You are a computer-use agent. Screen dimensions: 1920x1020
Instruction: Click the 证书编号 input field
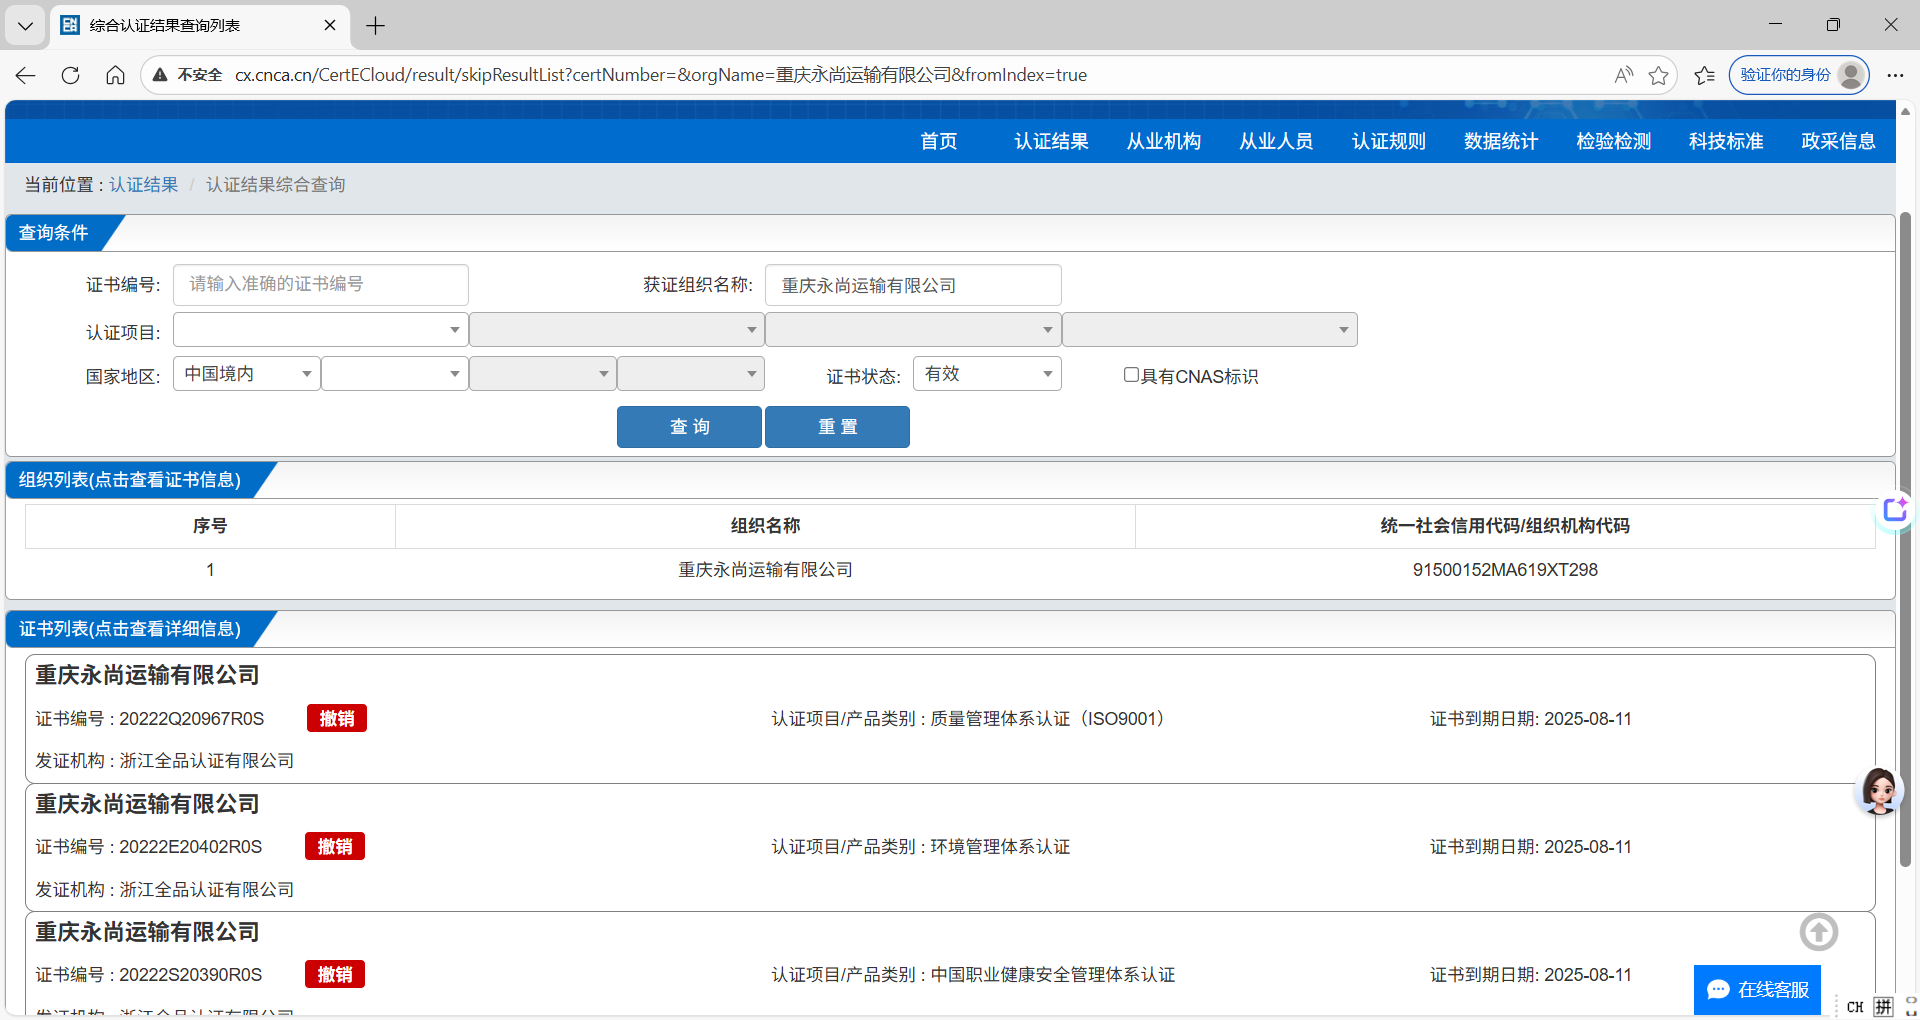point(320,285)
